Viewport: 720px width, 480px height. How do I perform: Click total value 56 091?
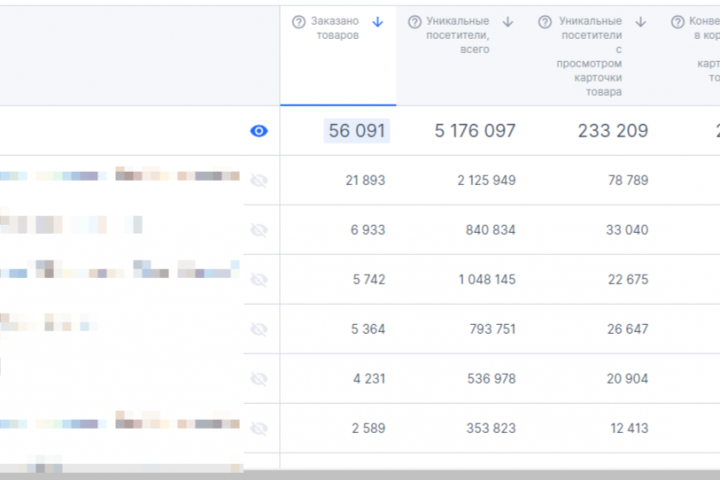point(357,131)
